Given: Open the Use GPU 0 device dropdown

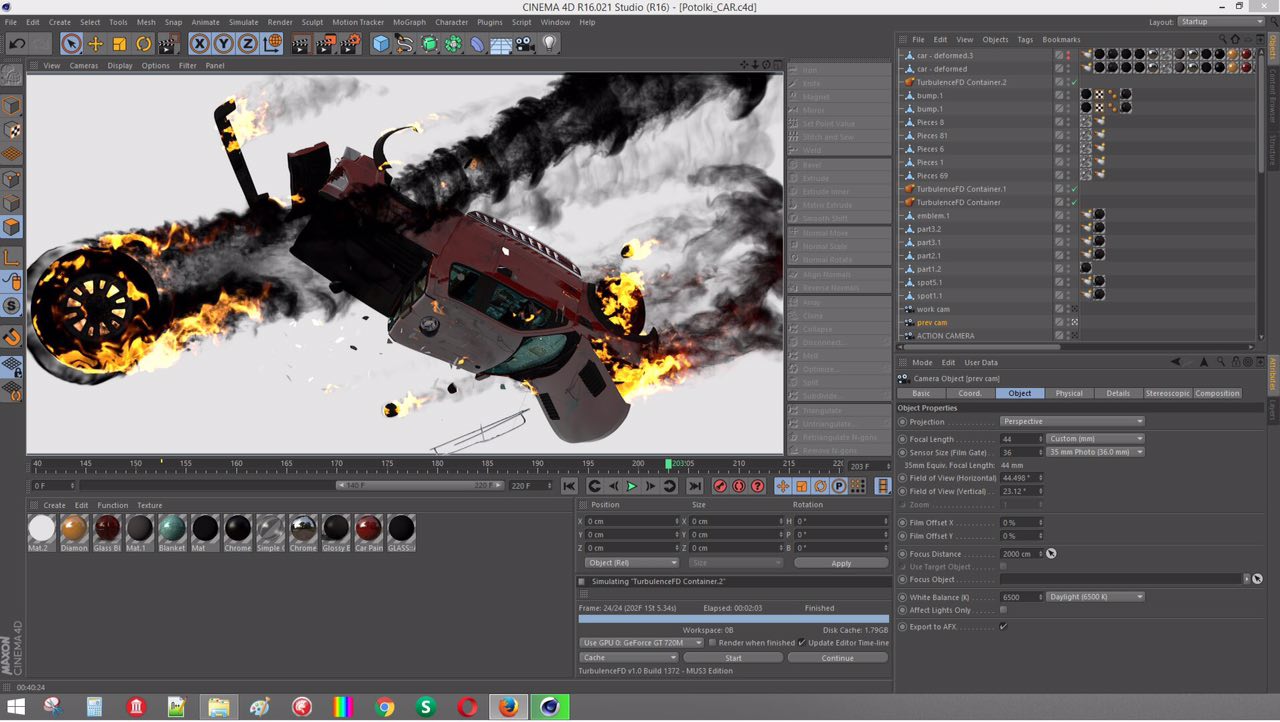Looking at the screenshot, I should [x=641, y=643].
